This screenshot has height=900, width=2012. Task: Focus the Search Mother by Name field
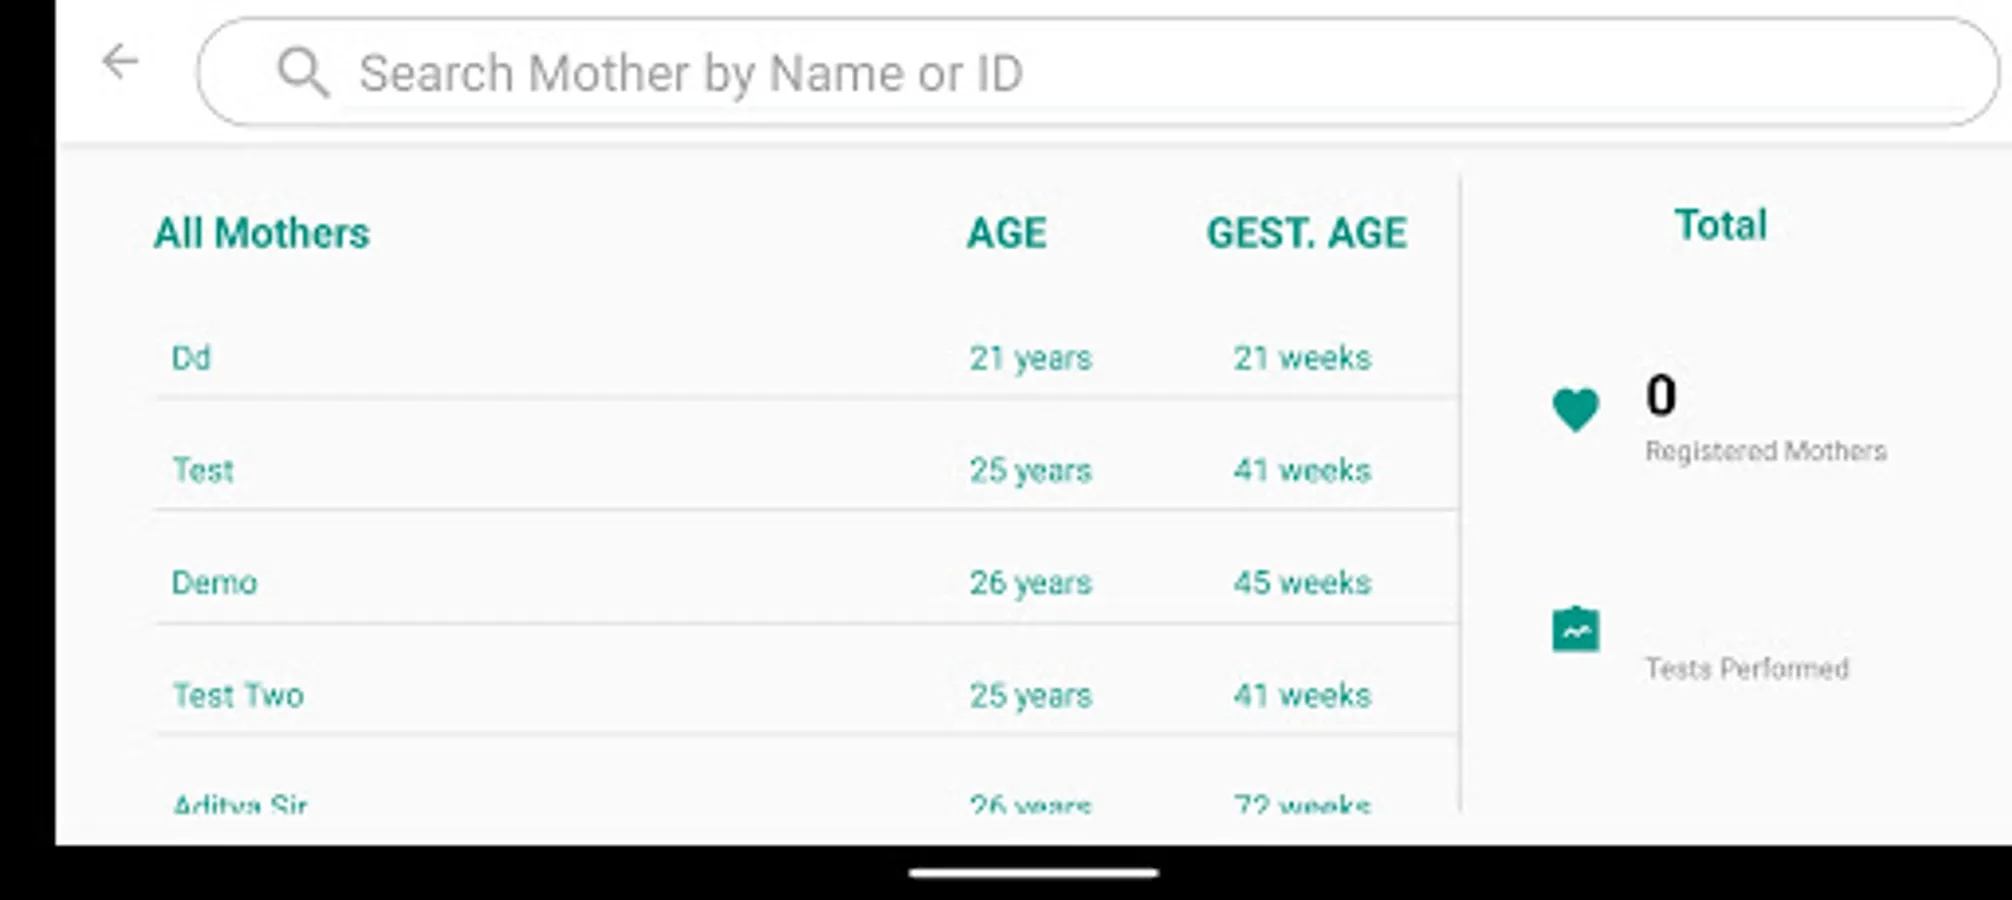1098,72
